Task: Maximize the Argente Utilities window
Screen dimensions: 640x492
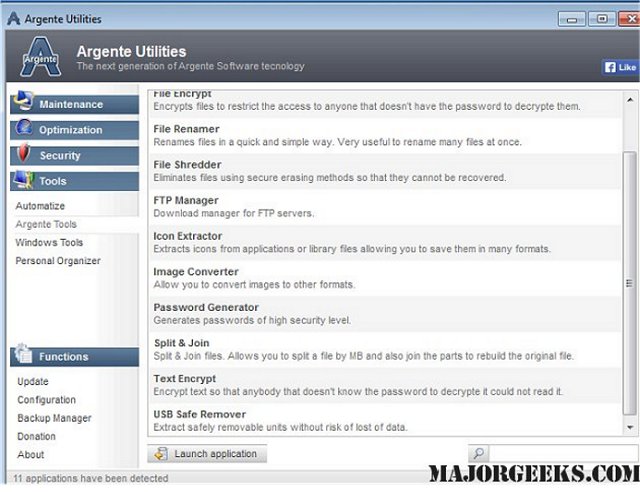Action: 602,19
